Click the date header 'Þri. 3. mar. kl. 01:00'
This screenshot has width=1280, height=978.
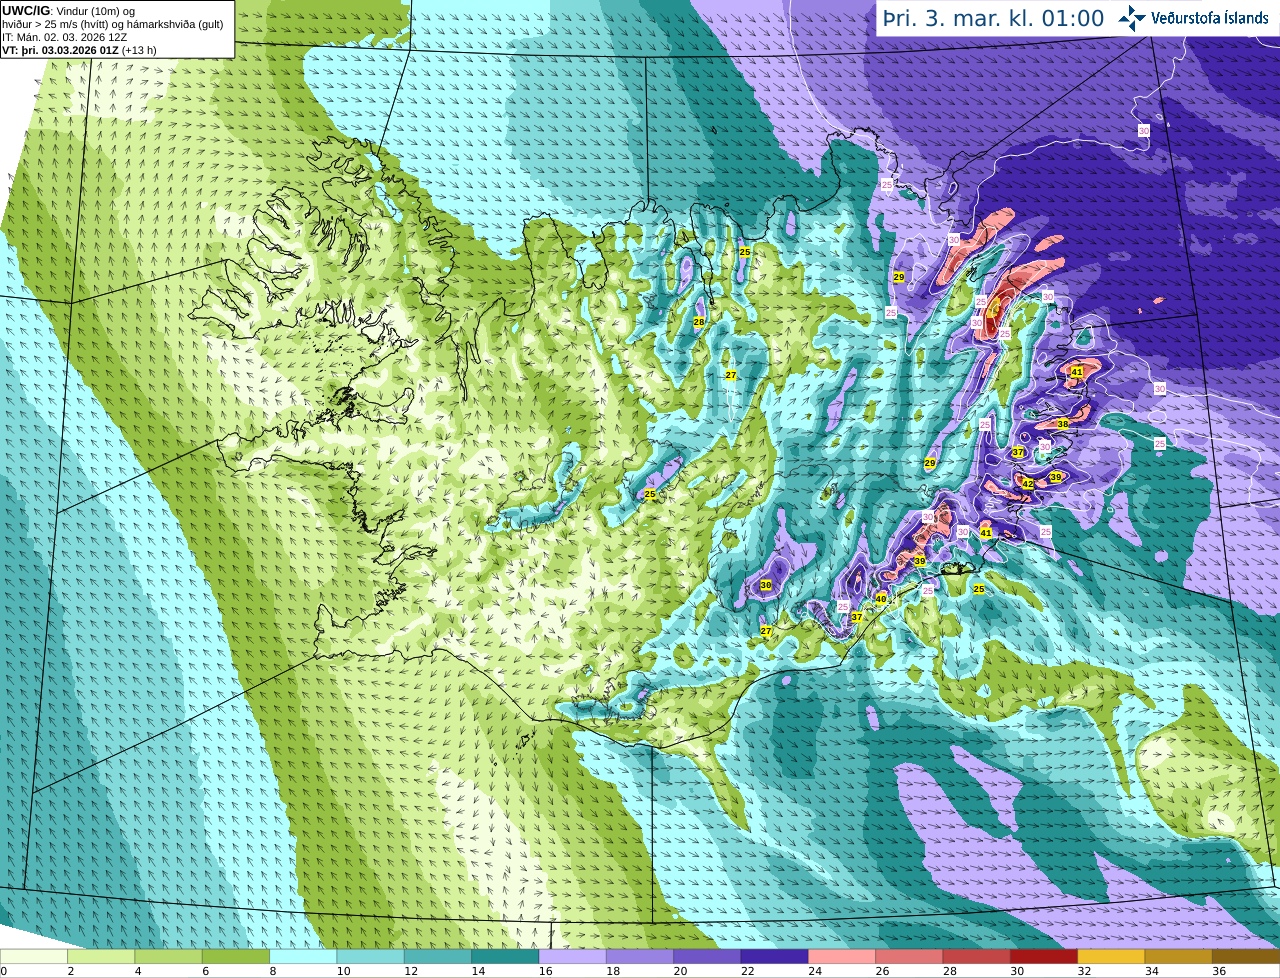click(993, 18)
